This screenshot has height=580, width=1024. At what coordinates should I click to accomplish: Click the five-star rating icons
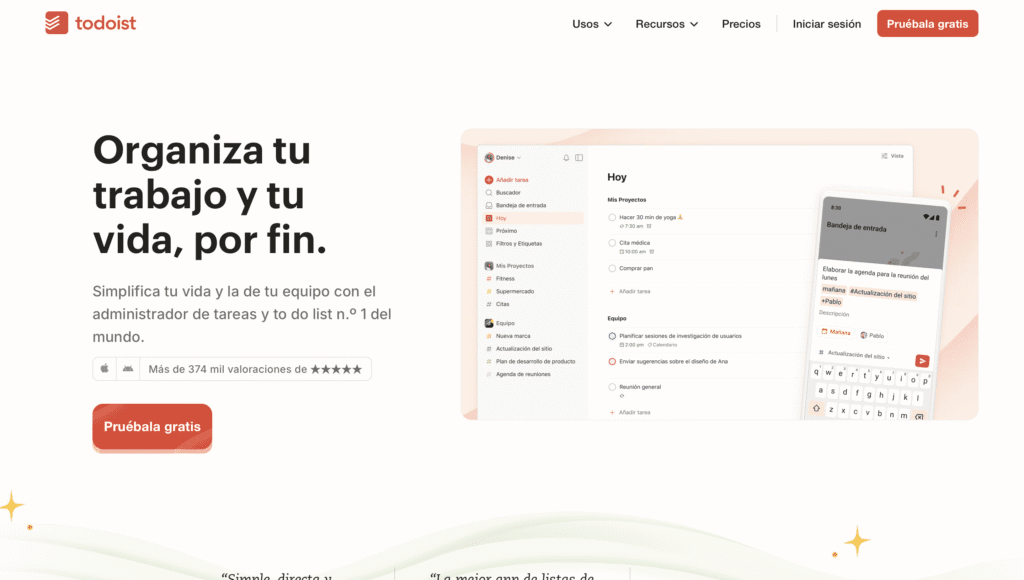tap(336, 369)
